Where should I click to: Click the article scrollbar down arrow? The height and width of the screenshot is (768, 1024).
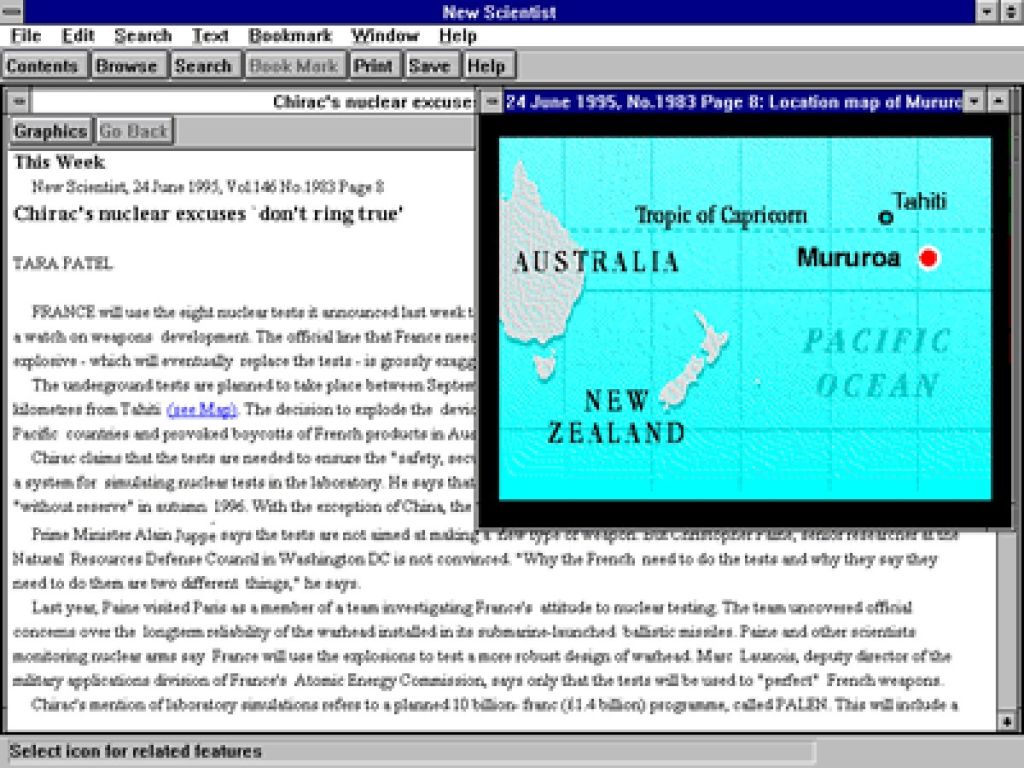[1007, 721]
